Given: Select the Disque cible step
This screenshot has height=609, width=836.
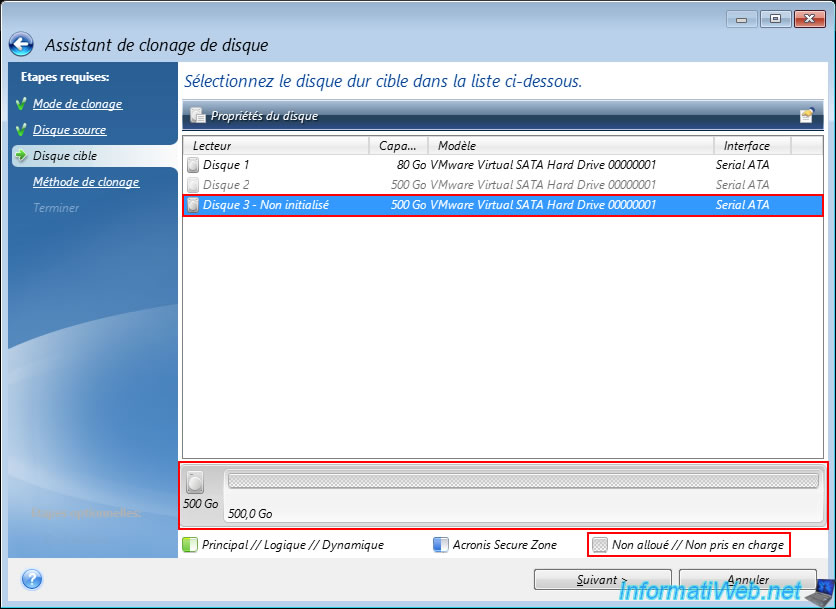Looking at the screenshot, I should (65, 156).
